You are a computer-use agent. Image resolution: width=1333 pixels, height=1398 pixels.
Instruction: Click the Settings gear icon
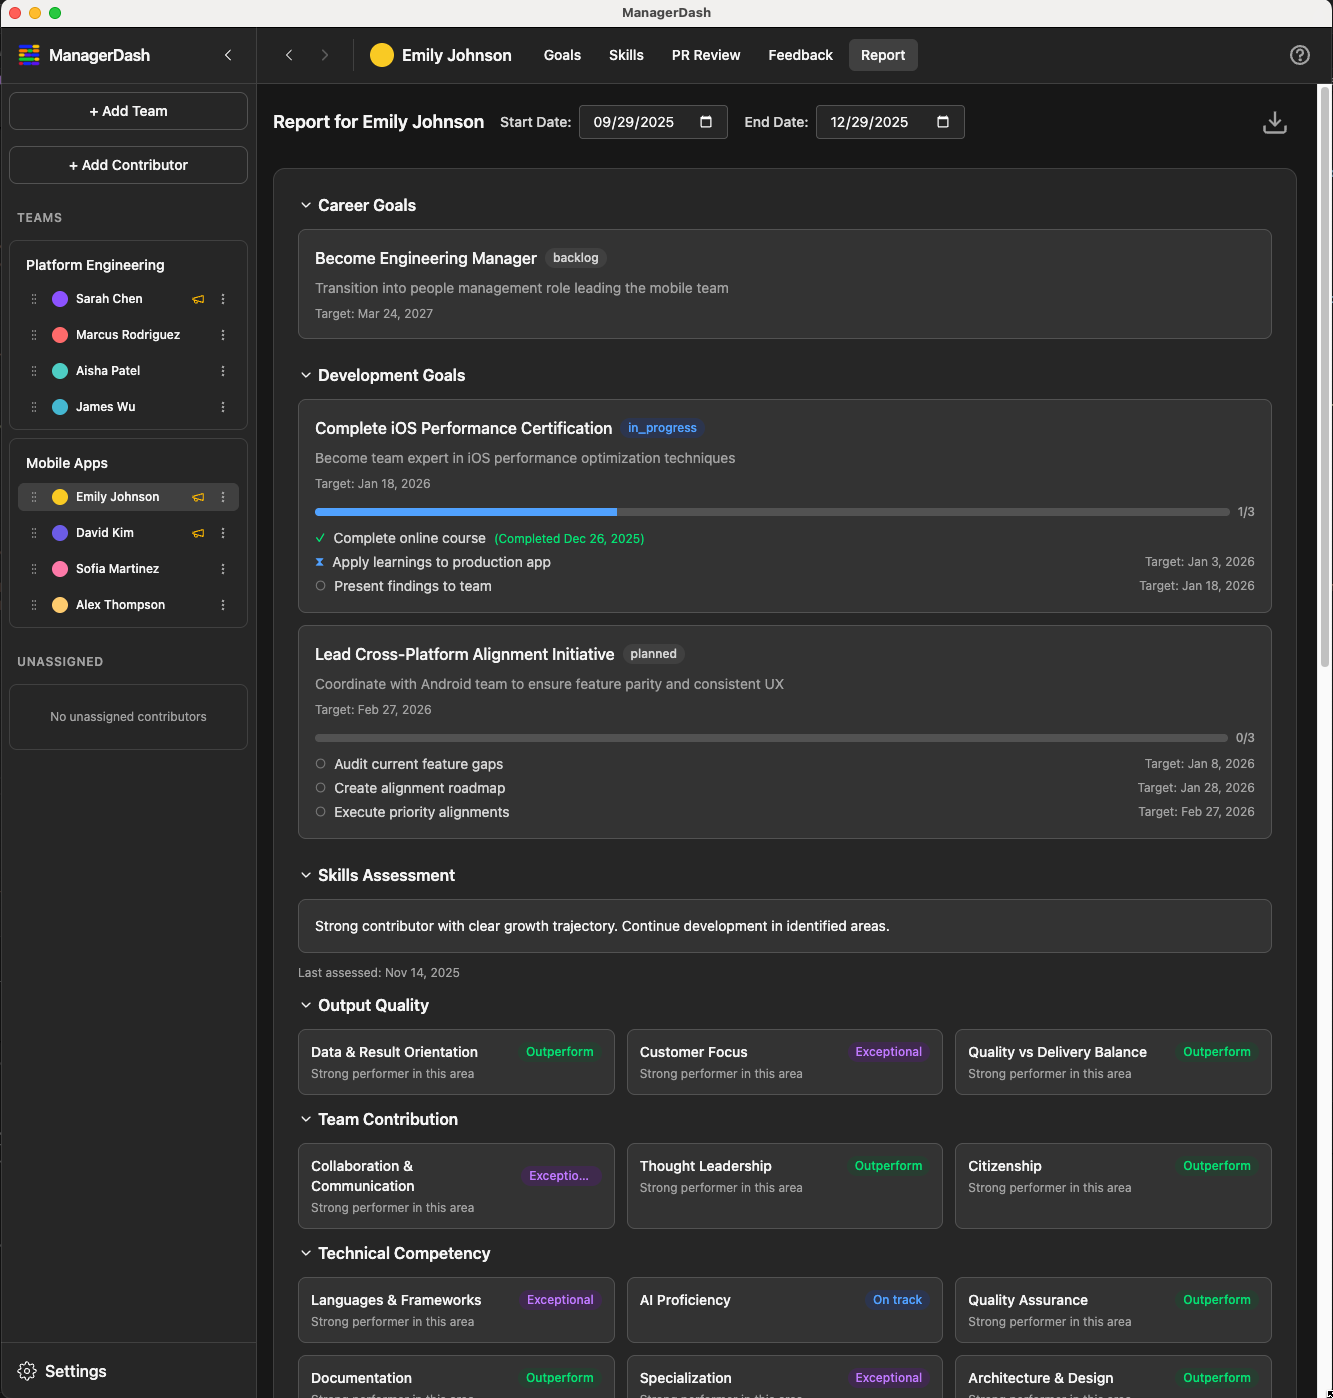27,1371
